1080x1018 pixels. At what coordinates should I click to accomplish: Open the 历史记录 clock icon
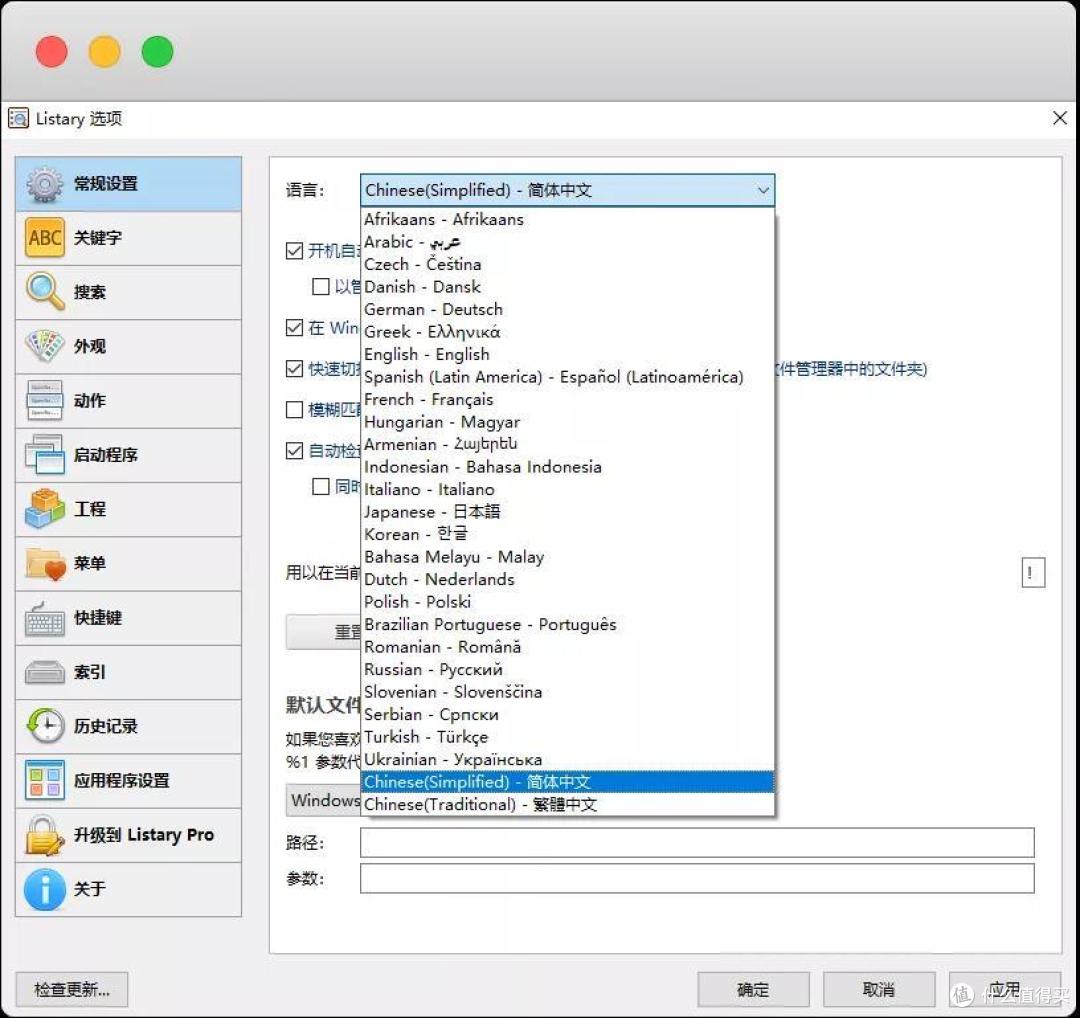pyautogui.click(x=45, y=726)
